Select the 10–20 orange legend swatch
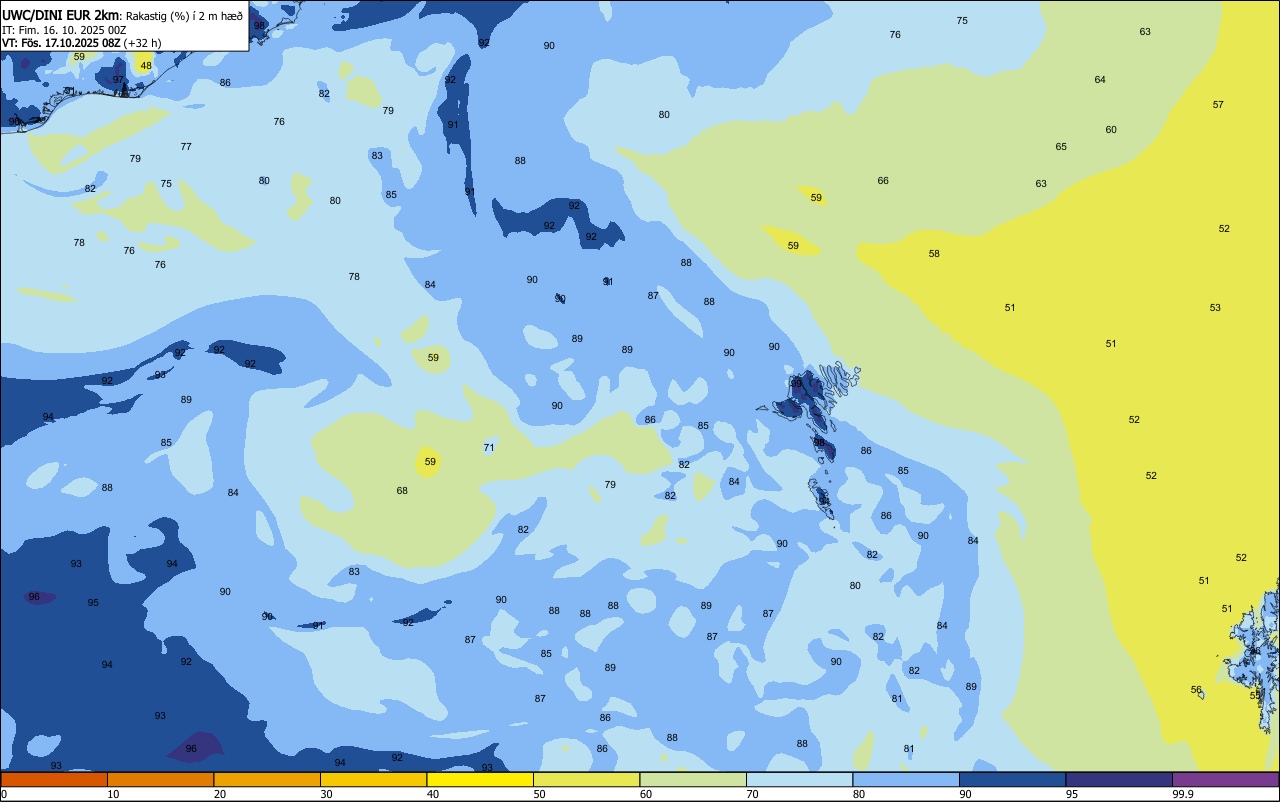 click(x=160, y=779)
